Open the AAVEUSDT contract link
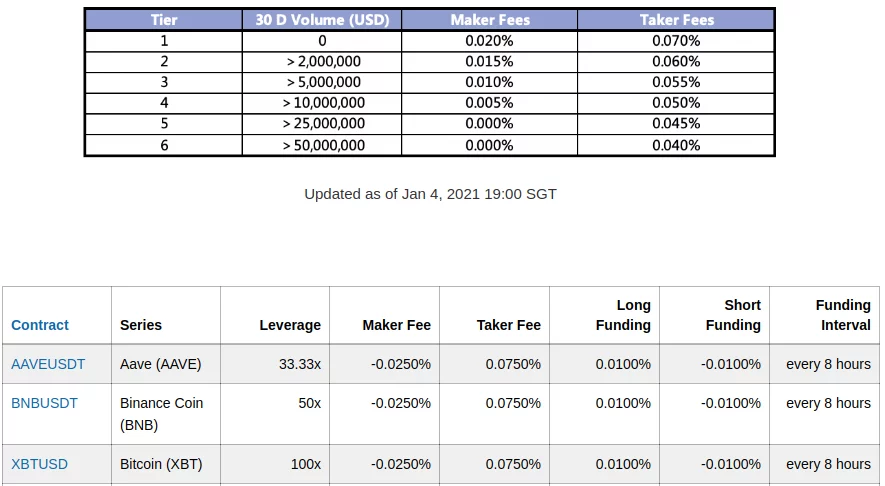 click(48, 364)
